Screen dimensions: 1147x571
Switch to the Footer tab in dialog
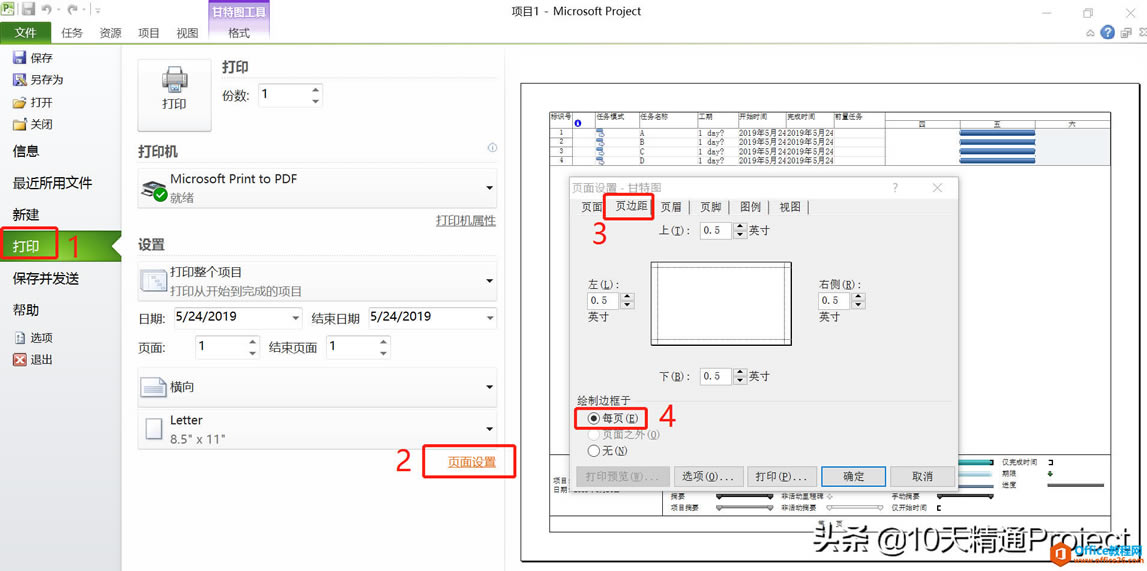click(x=710, y=207)
